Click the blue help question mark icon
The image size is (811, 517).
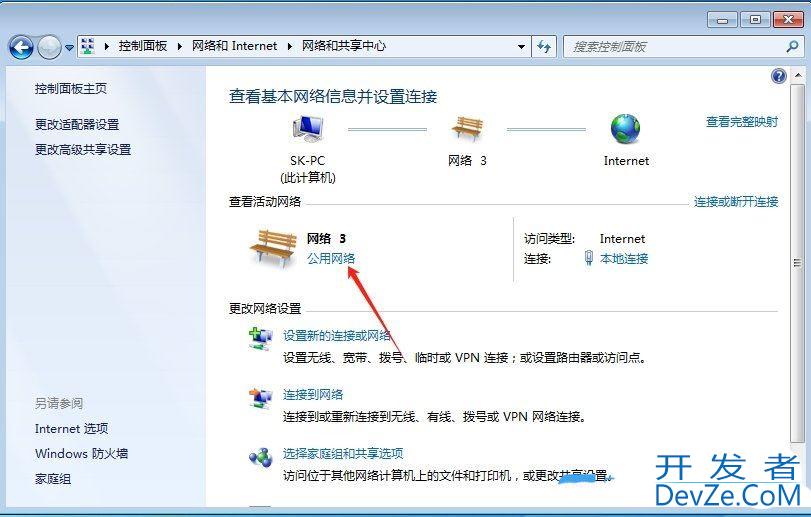pyautogui.click(x=778, y=77)
